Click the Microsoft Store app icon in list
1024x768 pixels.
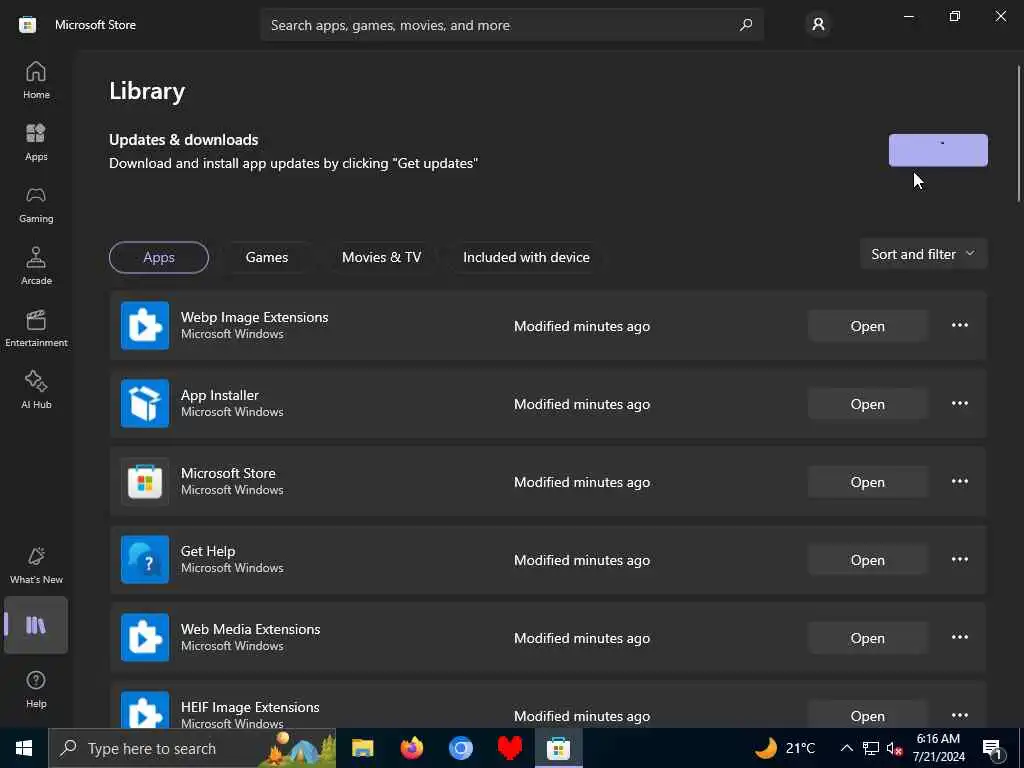point(145,481)
